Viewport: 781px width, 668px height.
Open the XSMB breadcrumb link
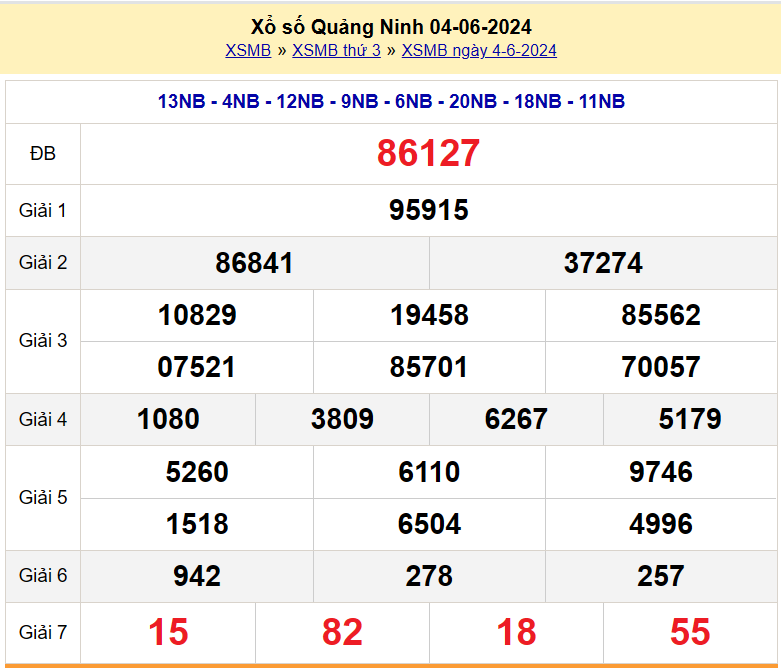tap(248, 51)
